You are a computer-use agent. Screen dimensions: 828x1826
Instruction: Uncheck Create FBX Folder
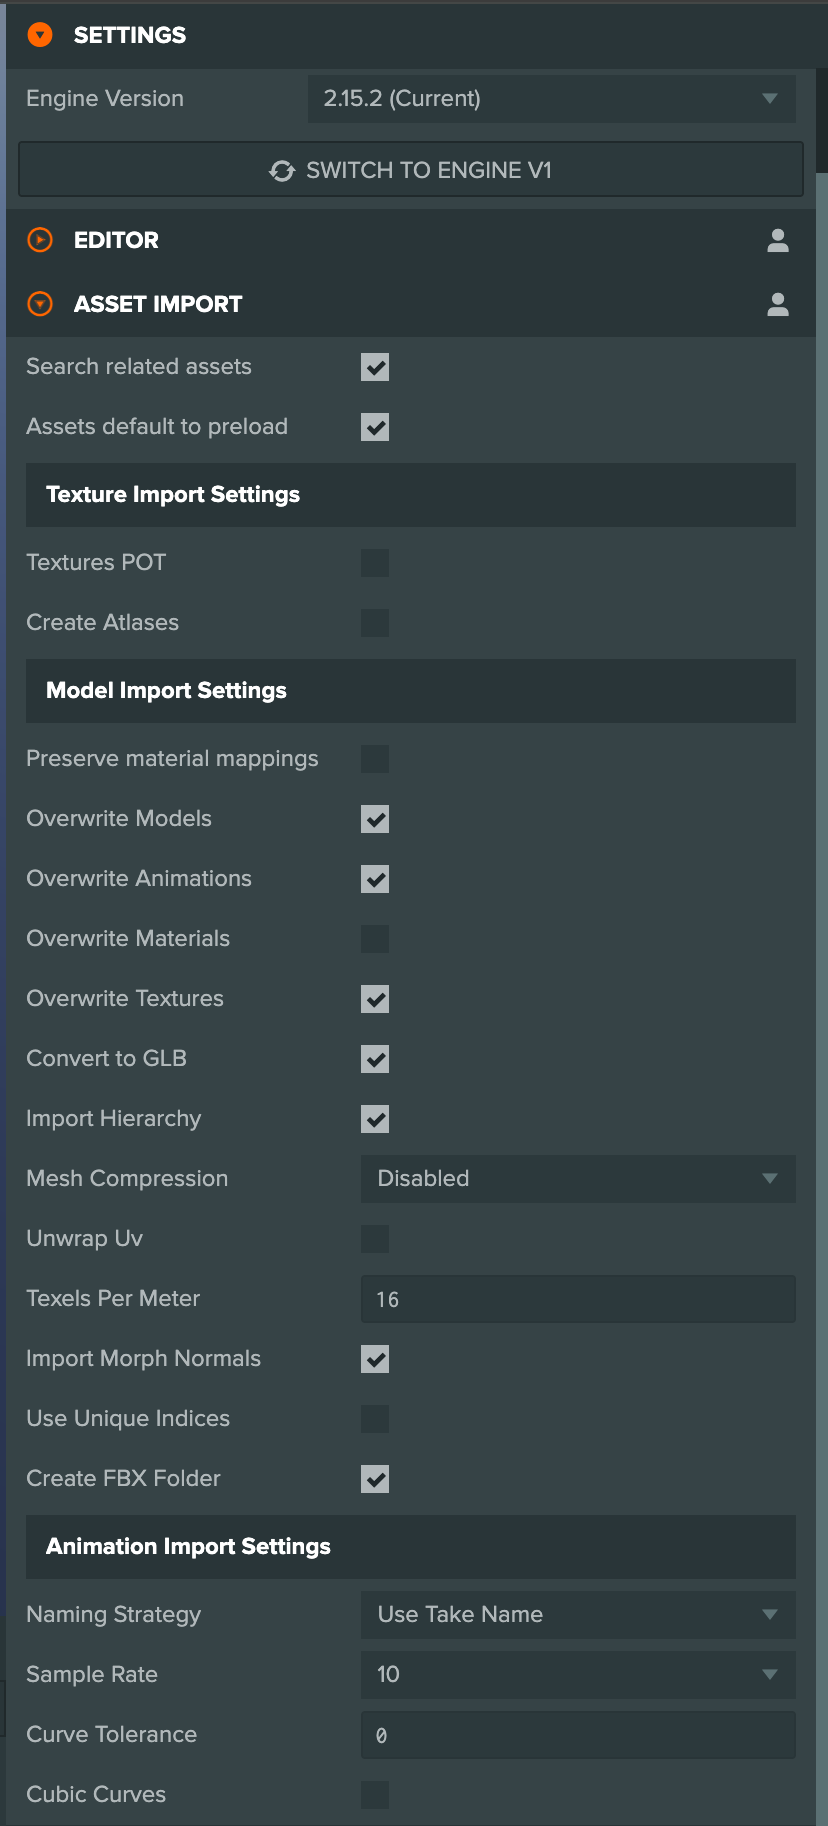click(375, 1479)
